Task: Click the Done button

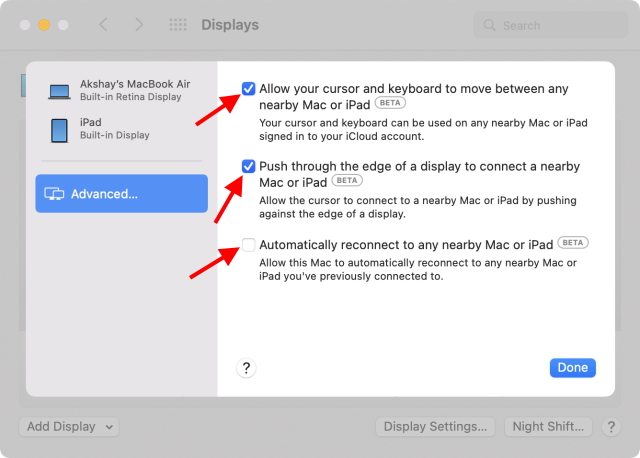Action: [x=572, y=368]
